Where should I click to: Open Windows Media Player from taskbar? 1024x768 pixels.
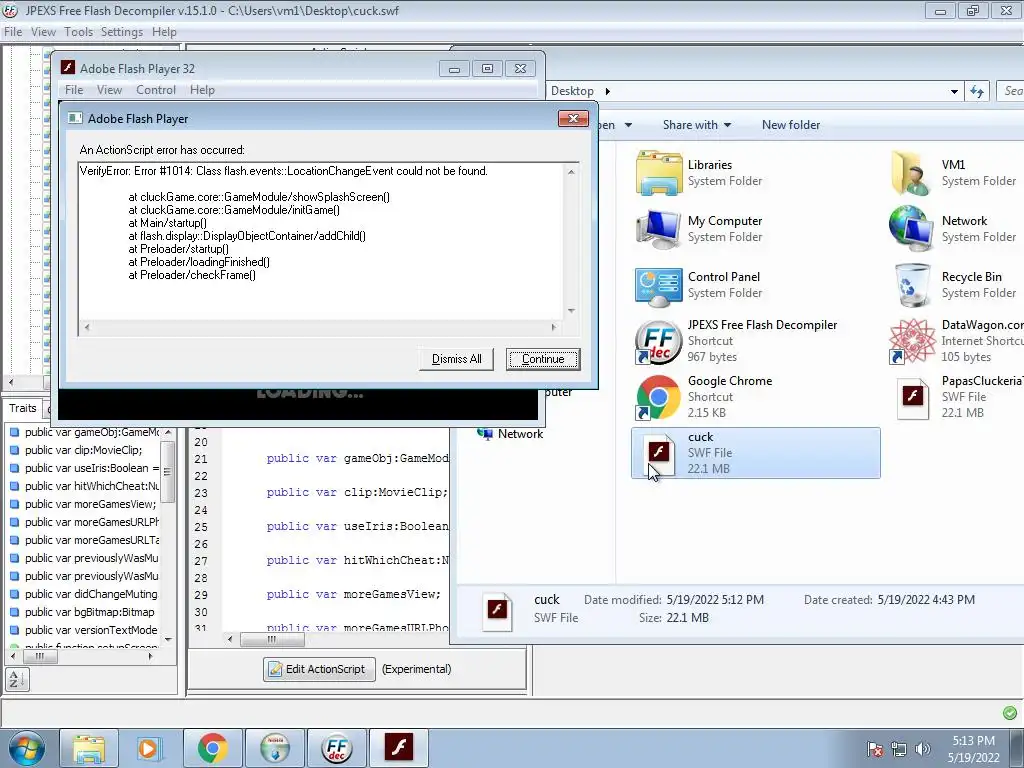click(x=149, y=748)
